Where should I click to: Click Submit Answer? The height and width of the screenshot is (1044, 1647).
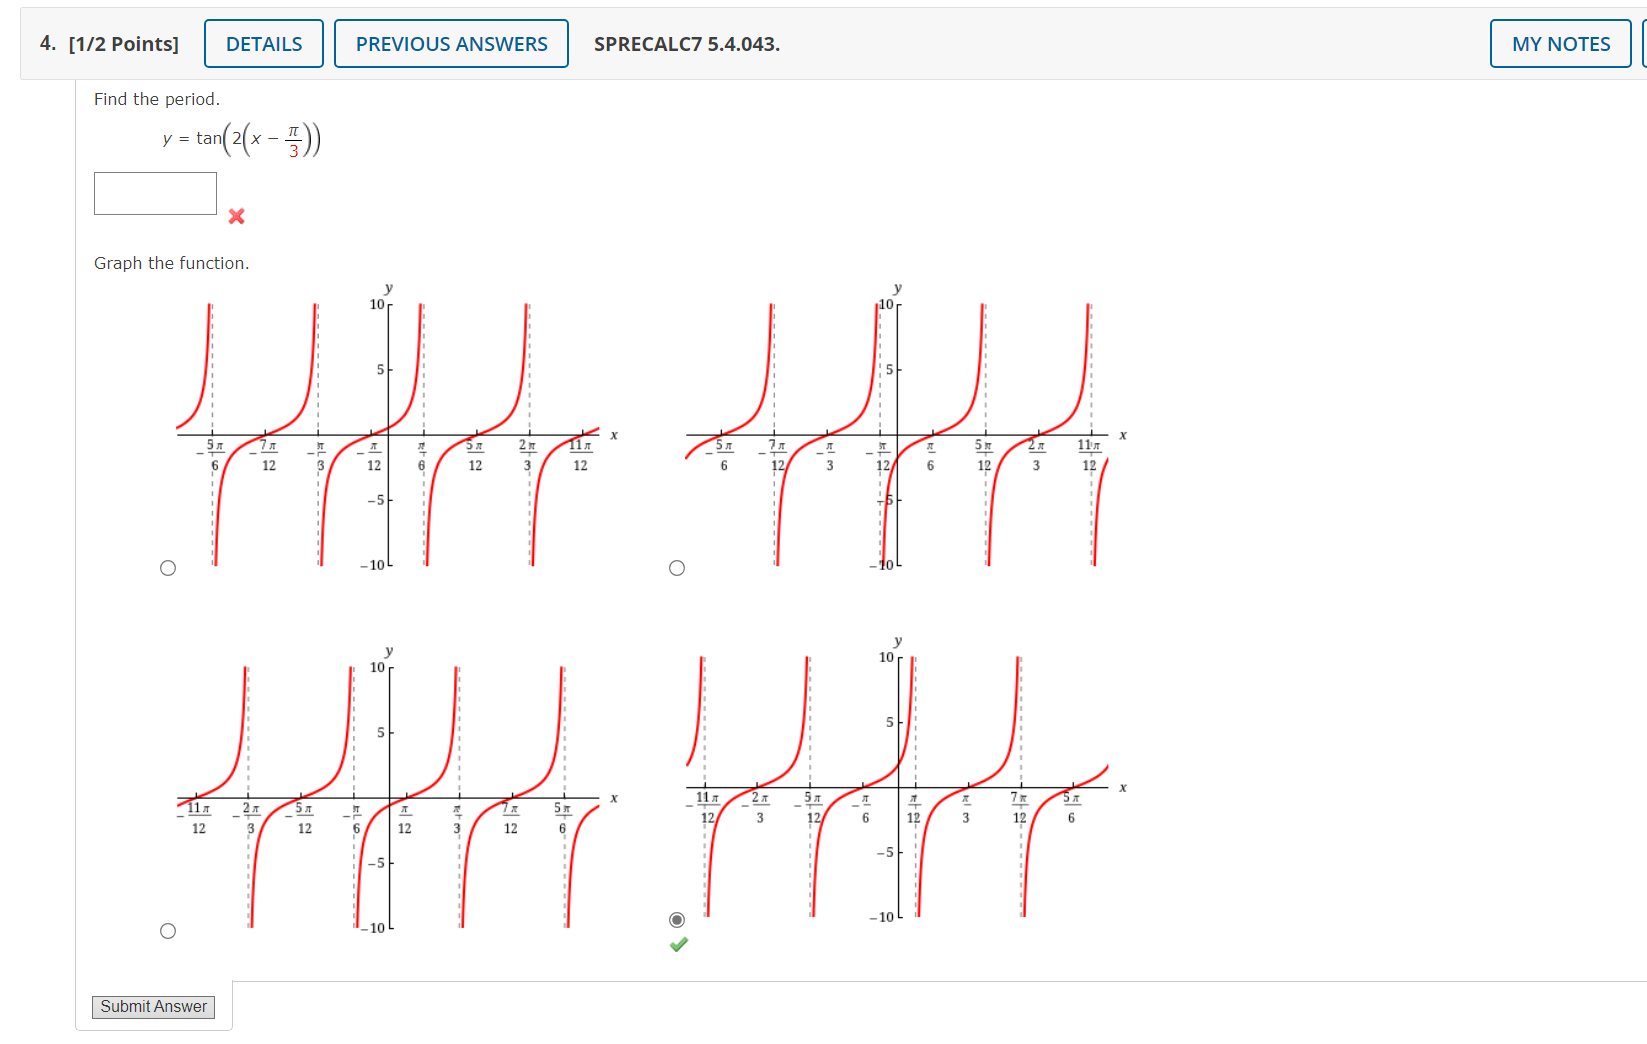point(153,1007)
